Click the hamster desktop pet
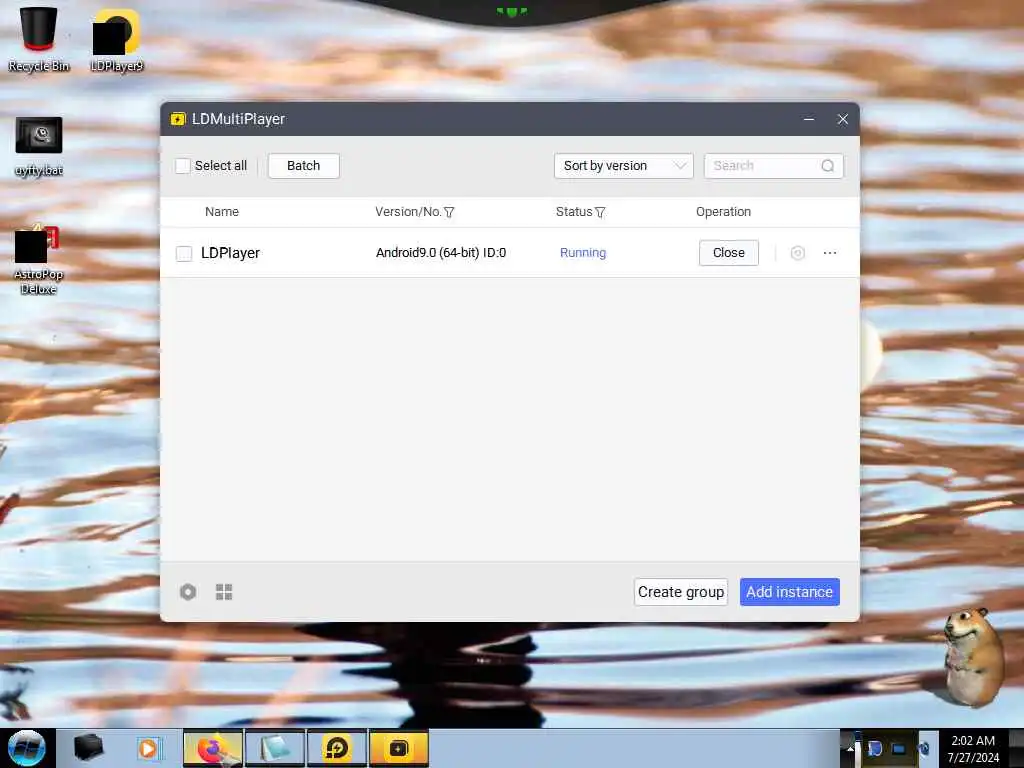The image size is (1024, 768). 974,656
